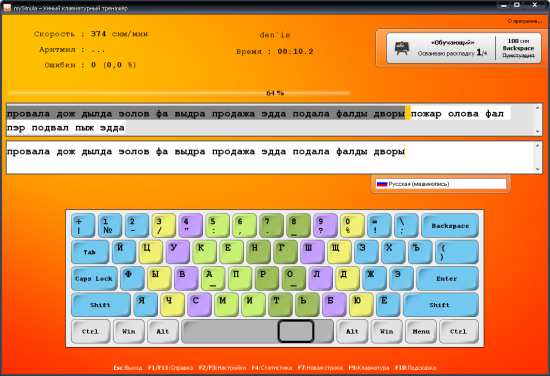This screenshot has width=550, height=376.
Task: Click the left Win key
Action: (x=128, y=331)
